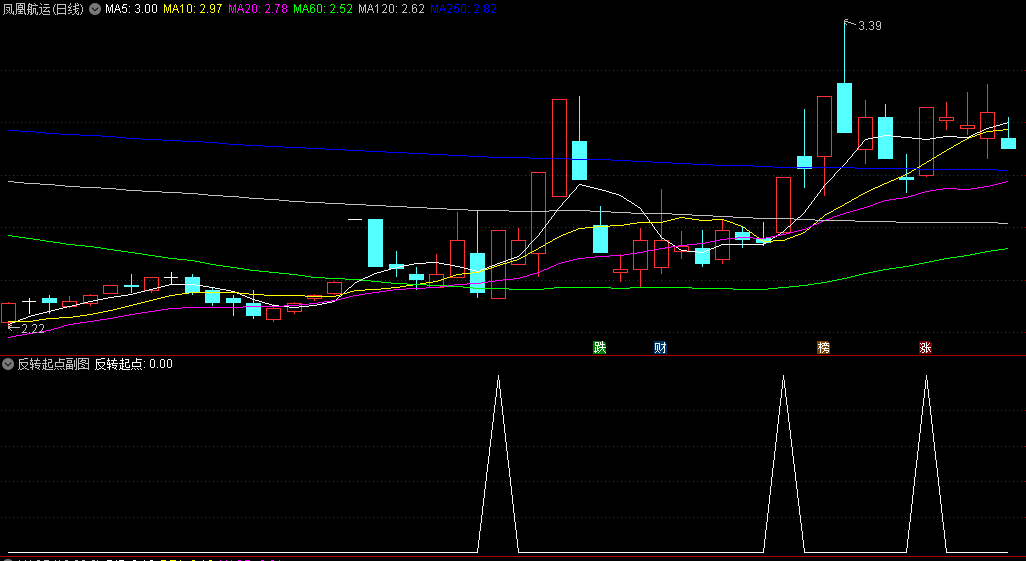Select the yellow MA10 indicator label

[x=193, y=9]
